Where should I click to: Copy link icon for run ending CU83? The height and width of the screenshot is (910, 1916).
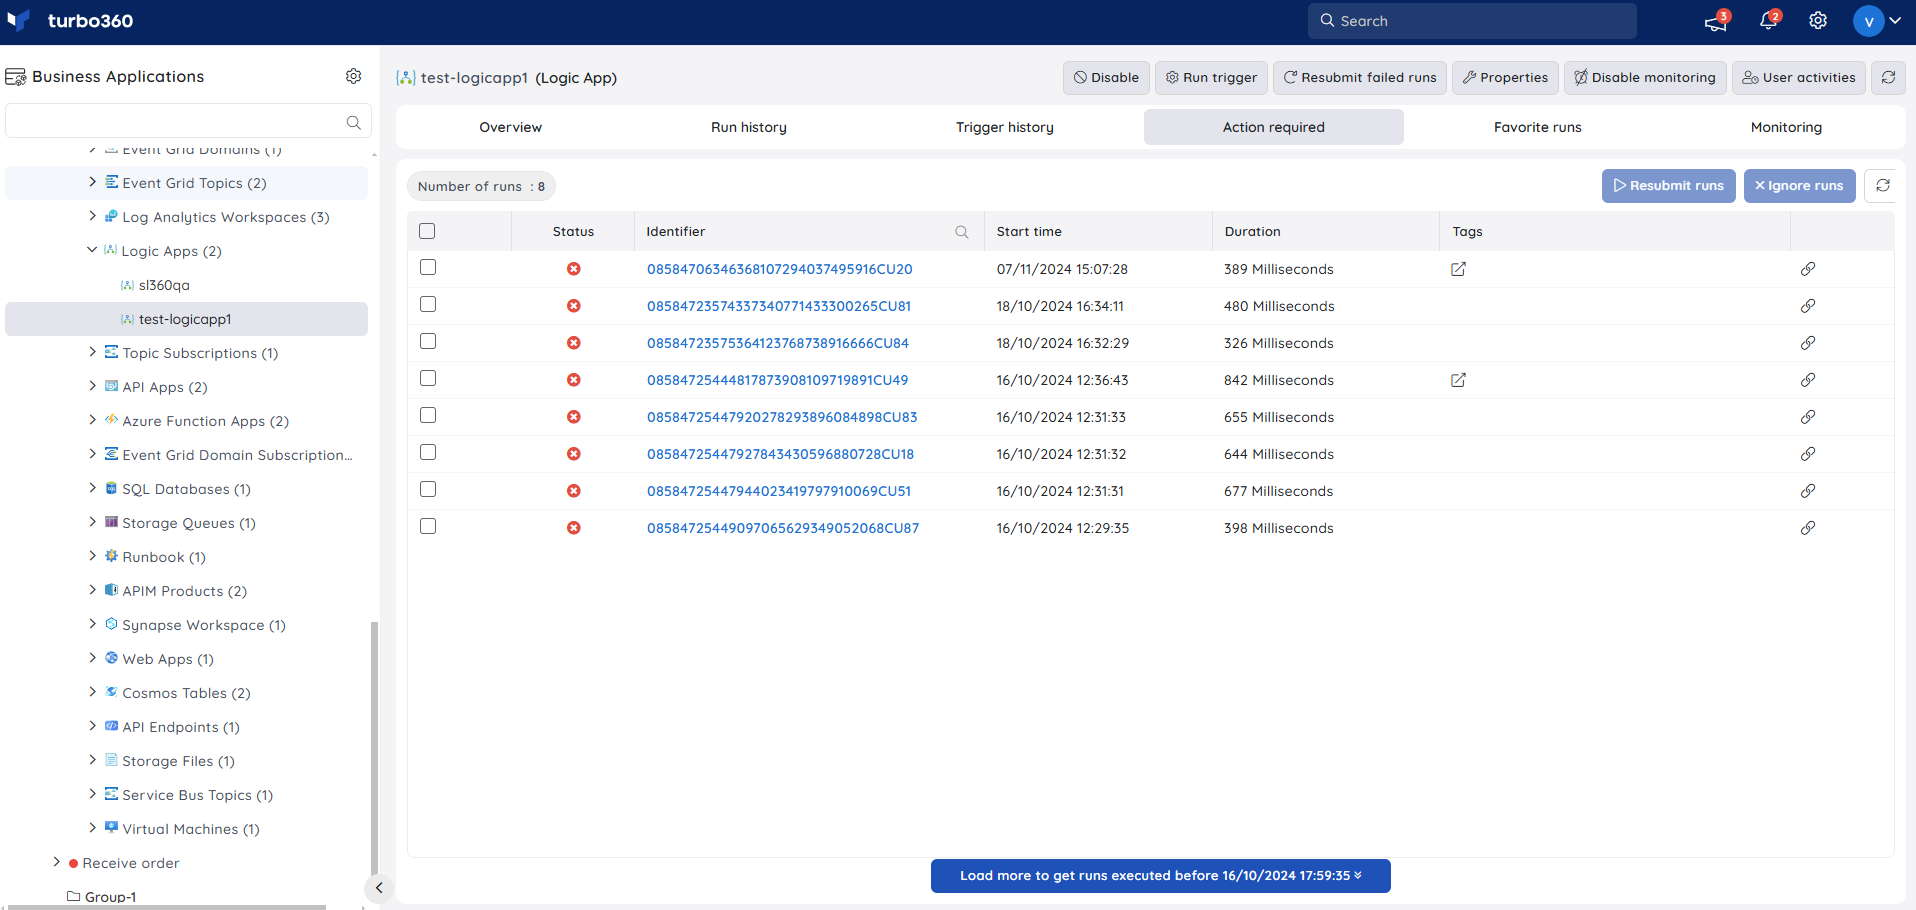(1808, 417)
